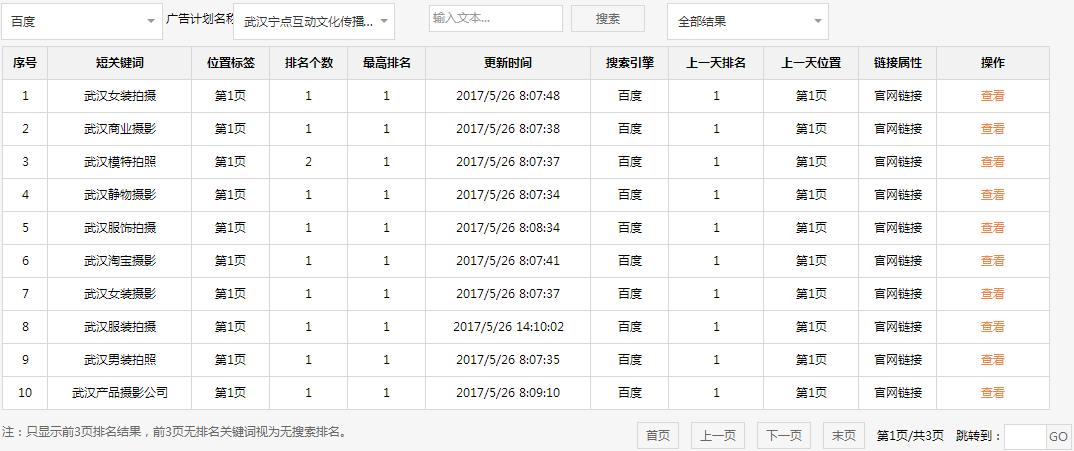Click the 序号 column header
The height and width of the screenshot is (451, 1074).
click(x=25, y=63)
